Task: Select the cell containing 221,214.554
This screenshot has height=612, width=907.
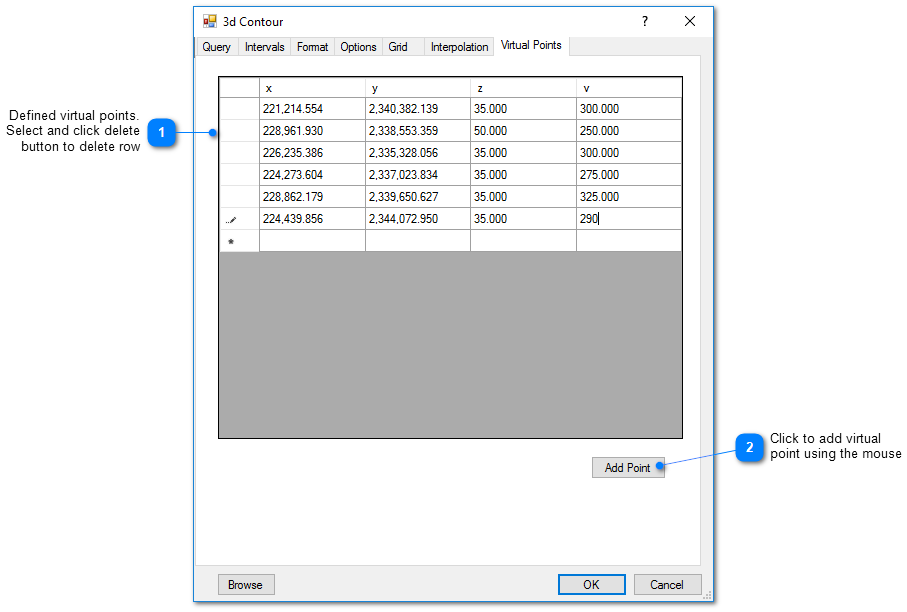Action: [312, 109]
